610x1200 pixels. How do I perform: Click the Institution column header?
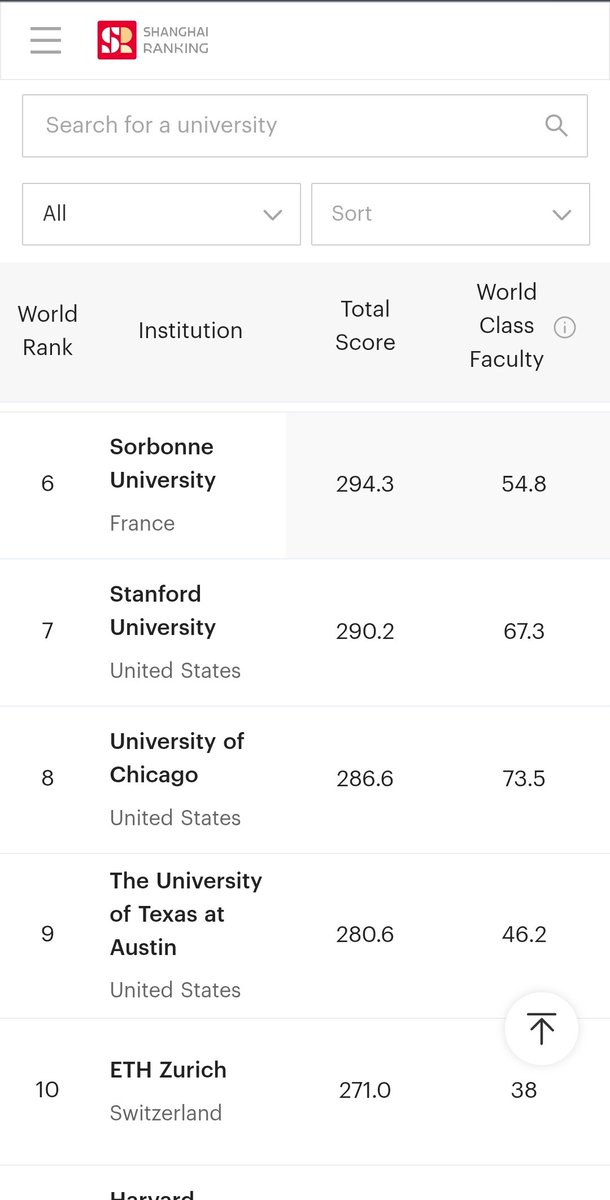click(x=190, y=330)
